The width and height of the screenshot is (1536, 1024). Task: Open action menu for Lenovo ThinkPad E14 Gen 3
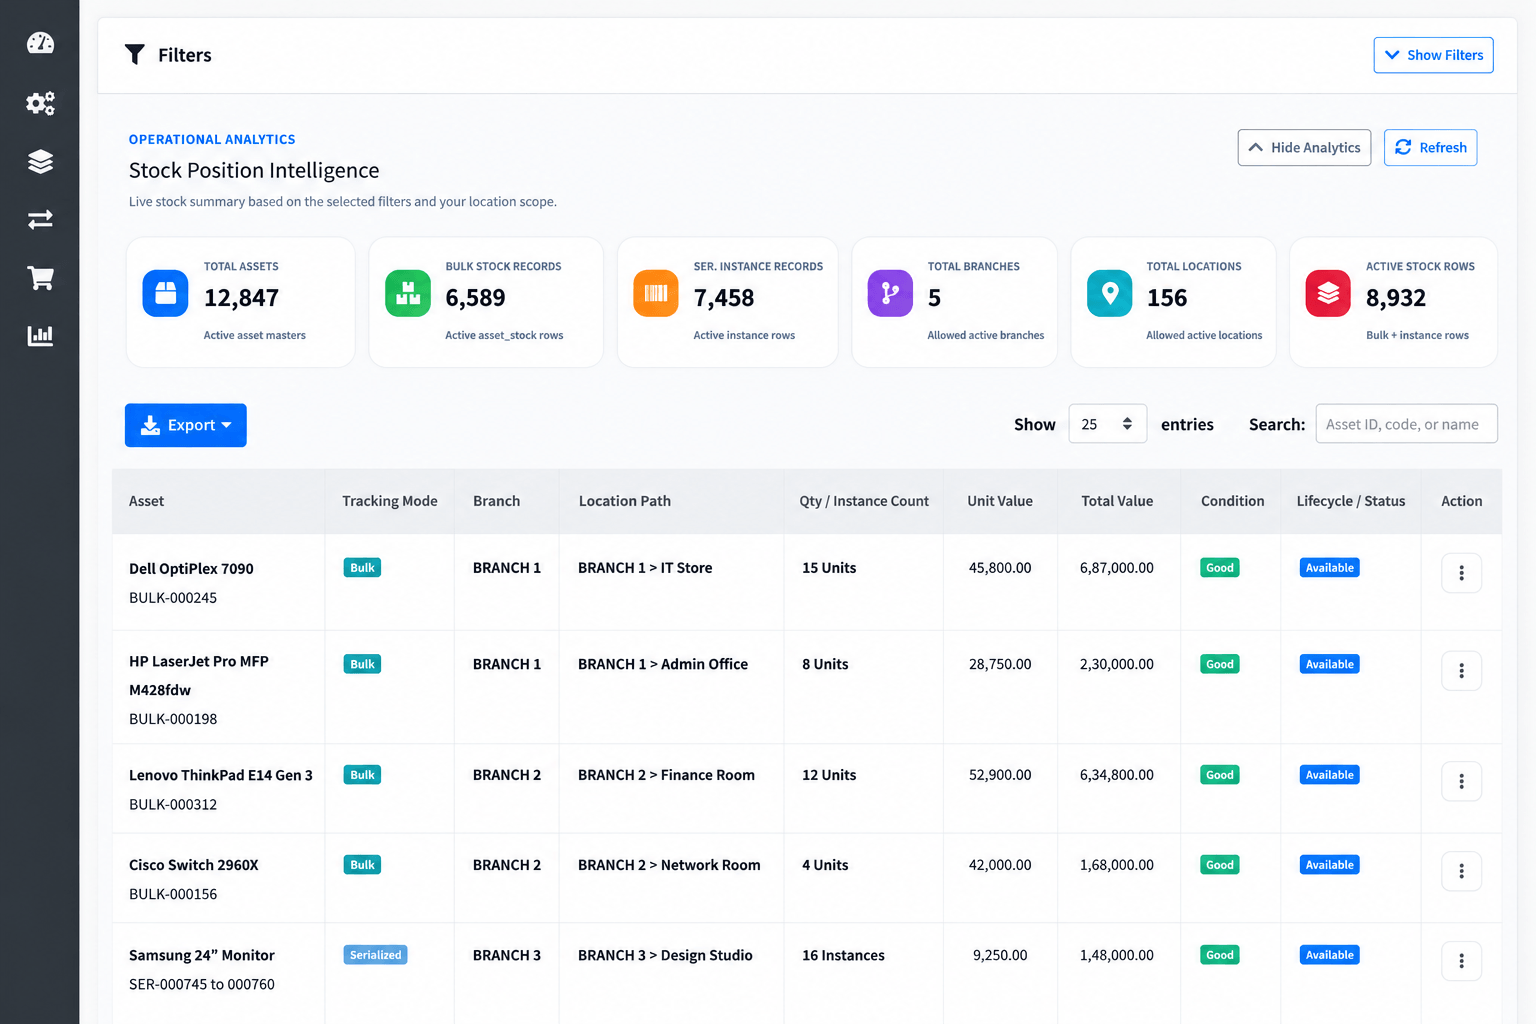(x=1461, y=781)
